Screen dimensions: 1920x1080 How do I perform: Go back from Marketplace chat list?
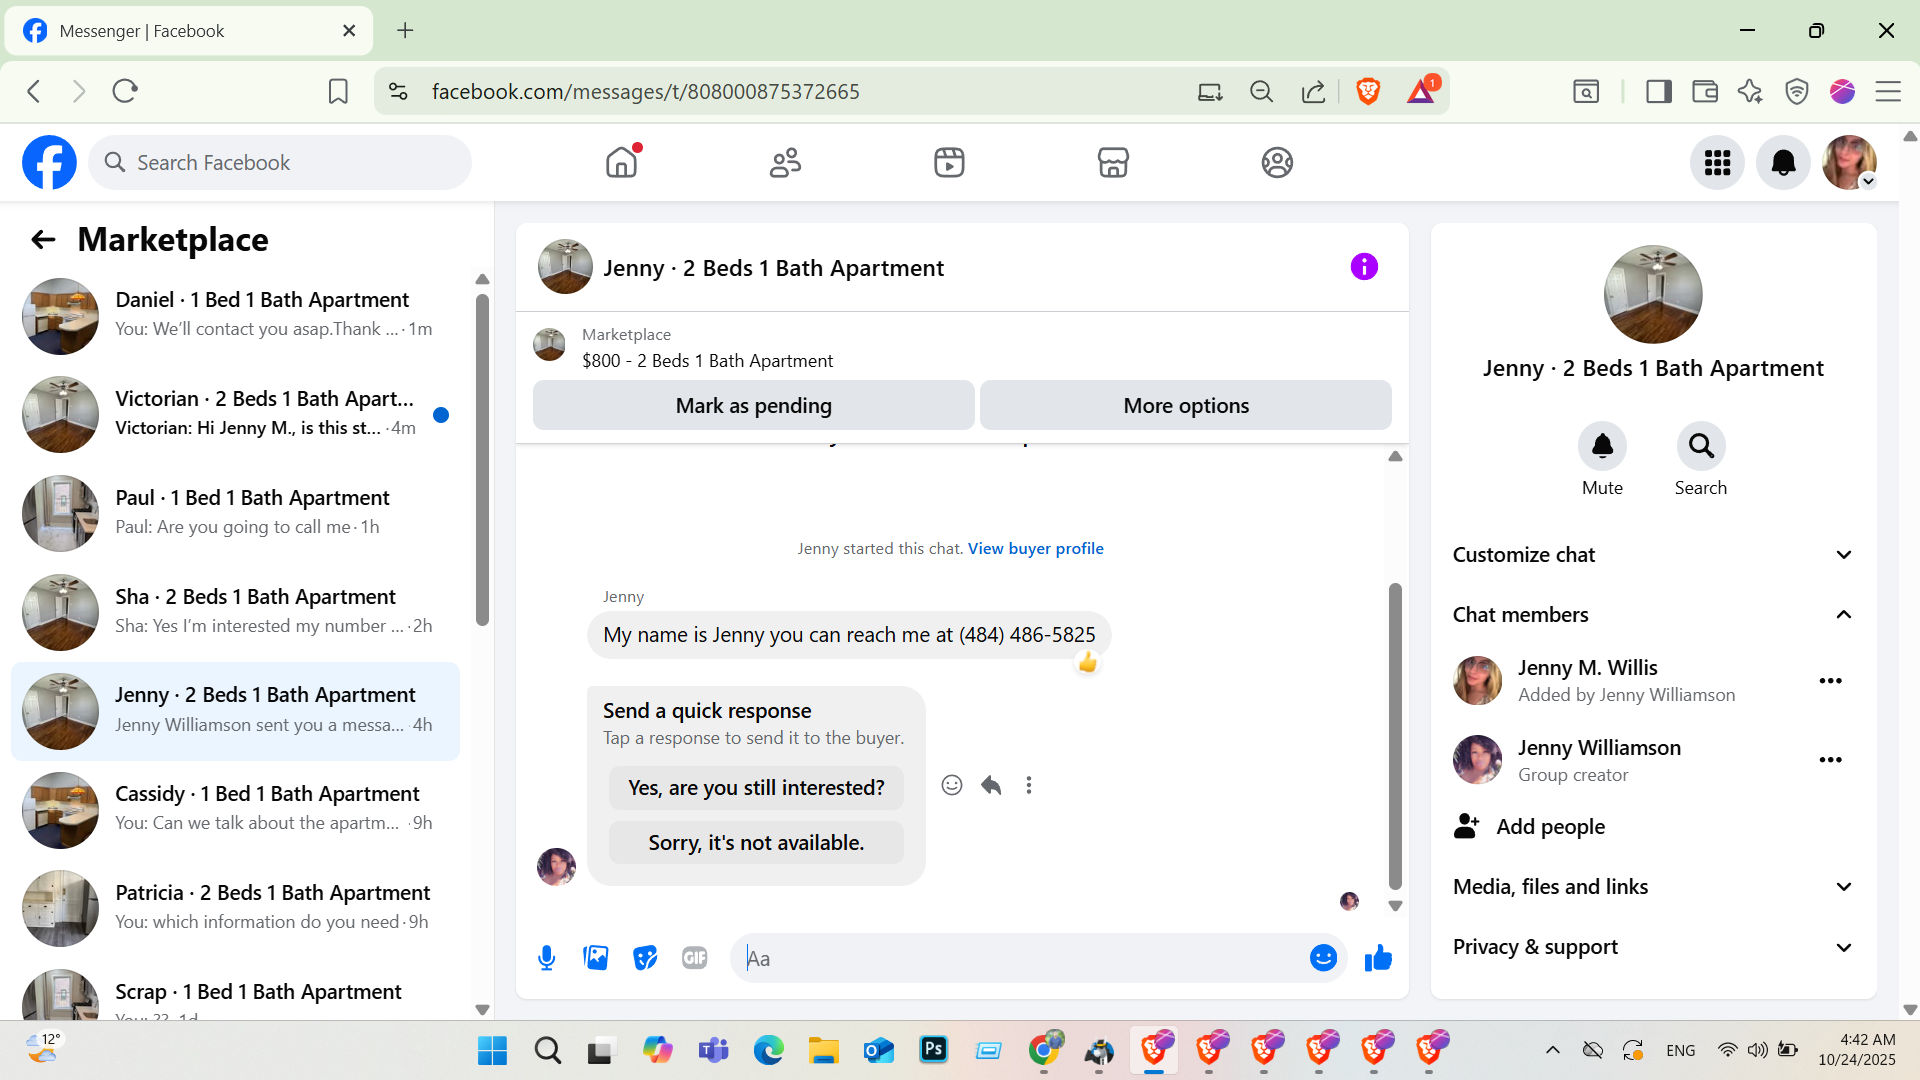click(x=43, y=240)
